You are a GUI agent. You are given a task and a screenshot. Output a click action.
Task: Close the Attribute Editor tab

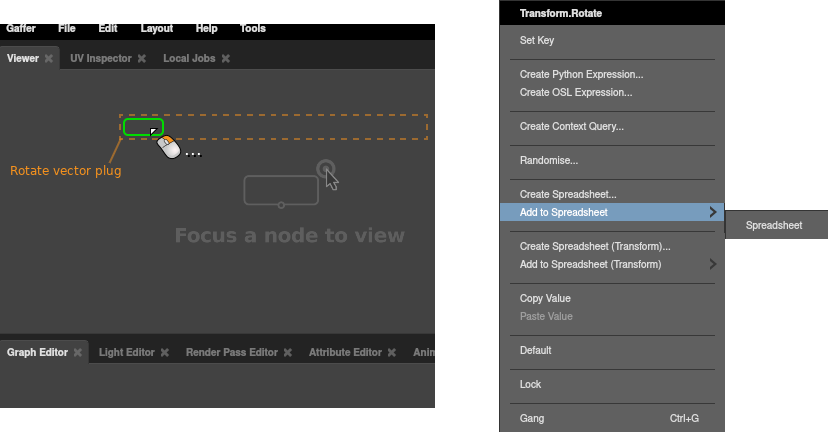coord(391,353)
